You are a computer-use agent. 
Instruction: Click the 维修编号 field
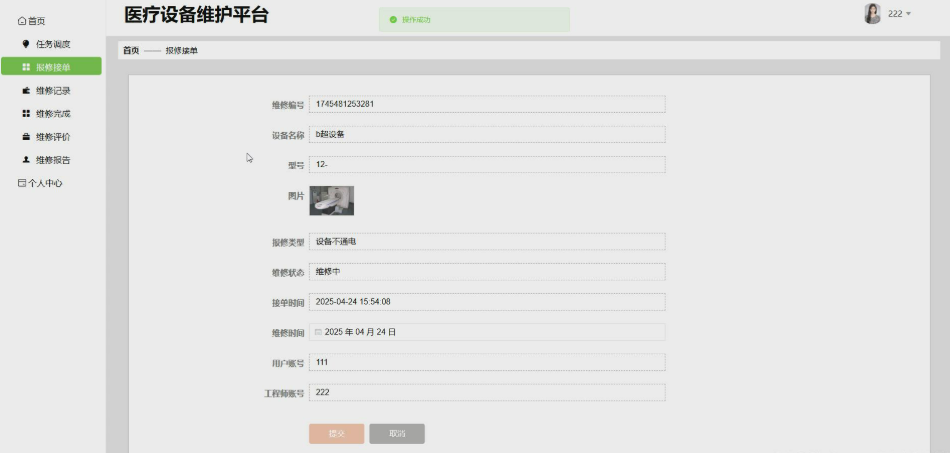point(487,104)
